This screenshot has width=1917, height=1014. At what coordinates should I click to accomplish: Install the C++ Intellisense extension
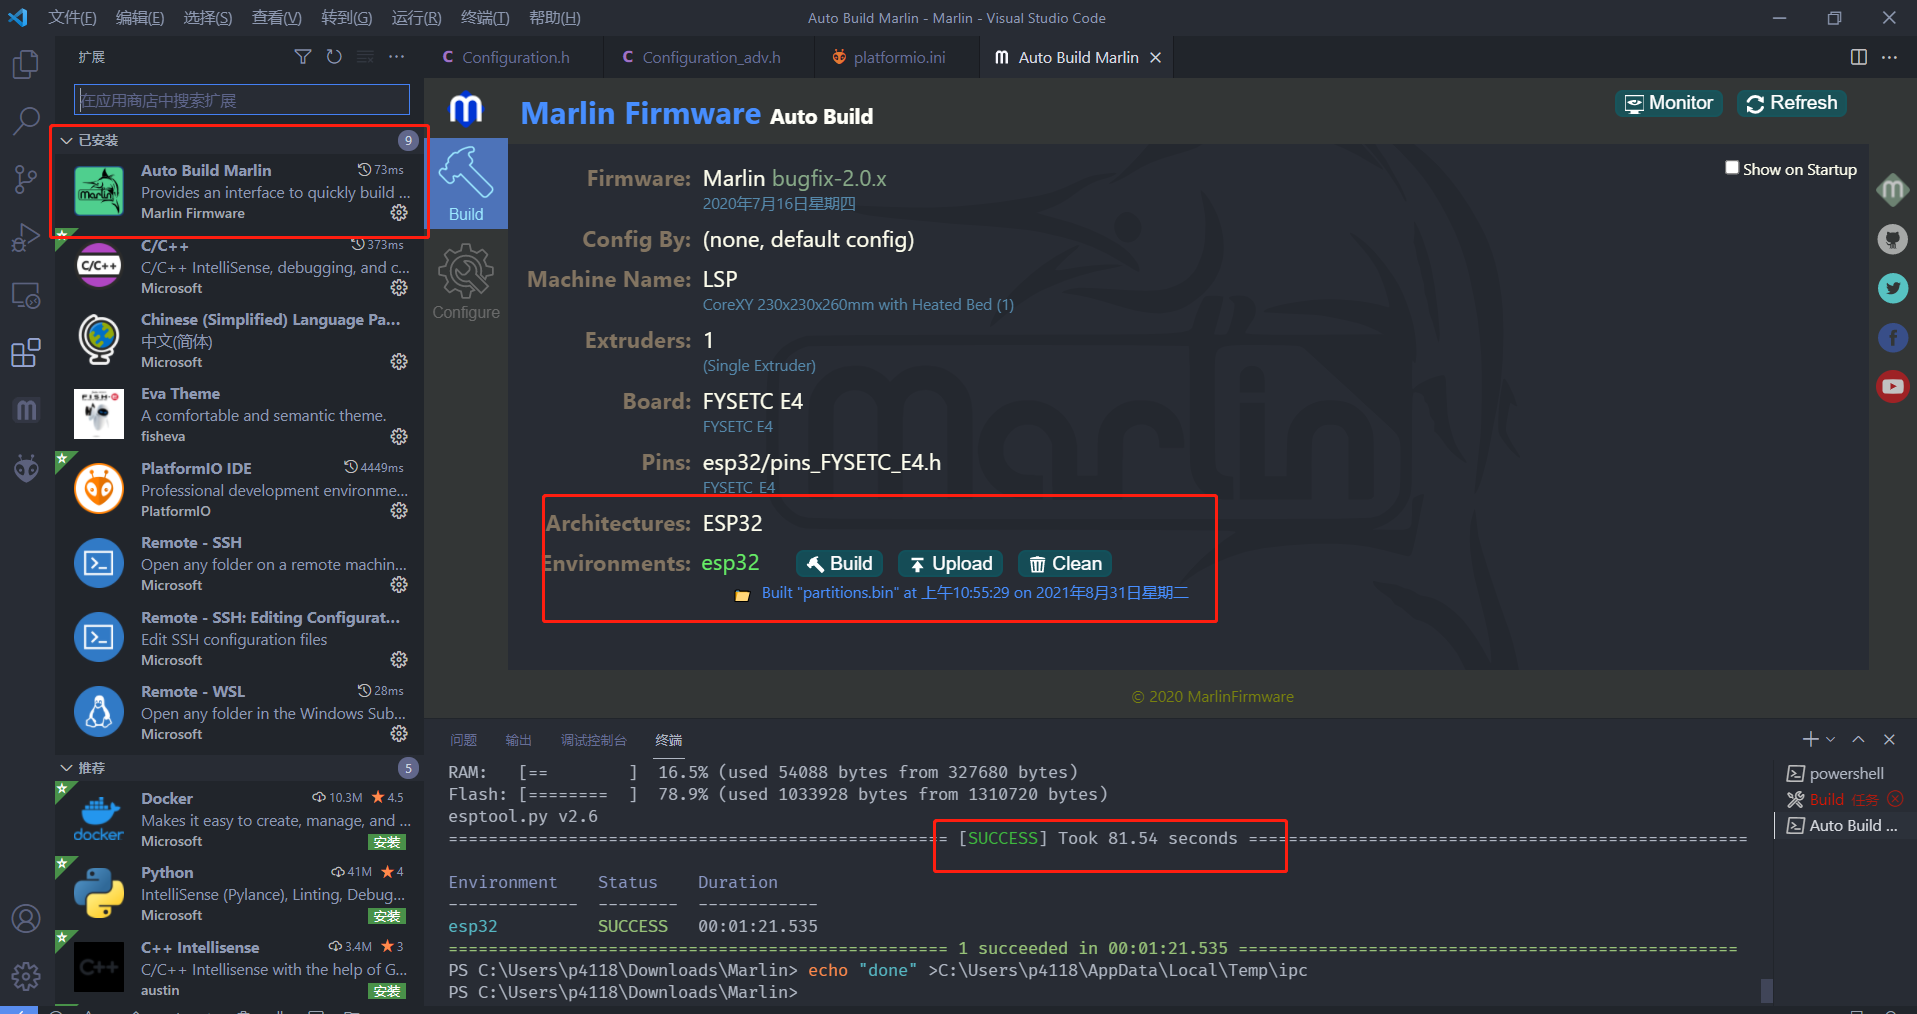(x=387, y=991)
